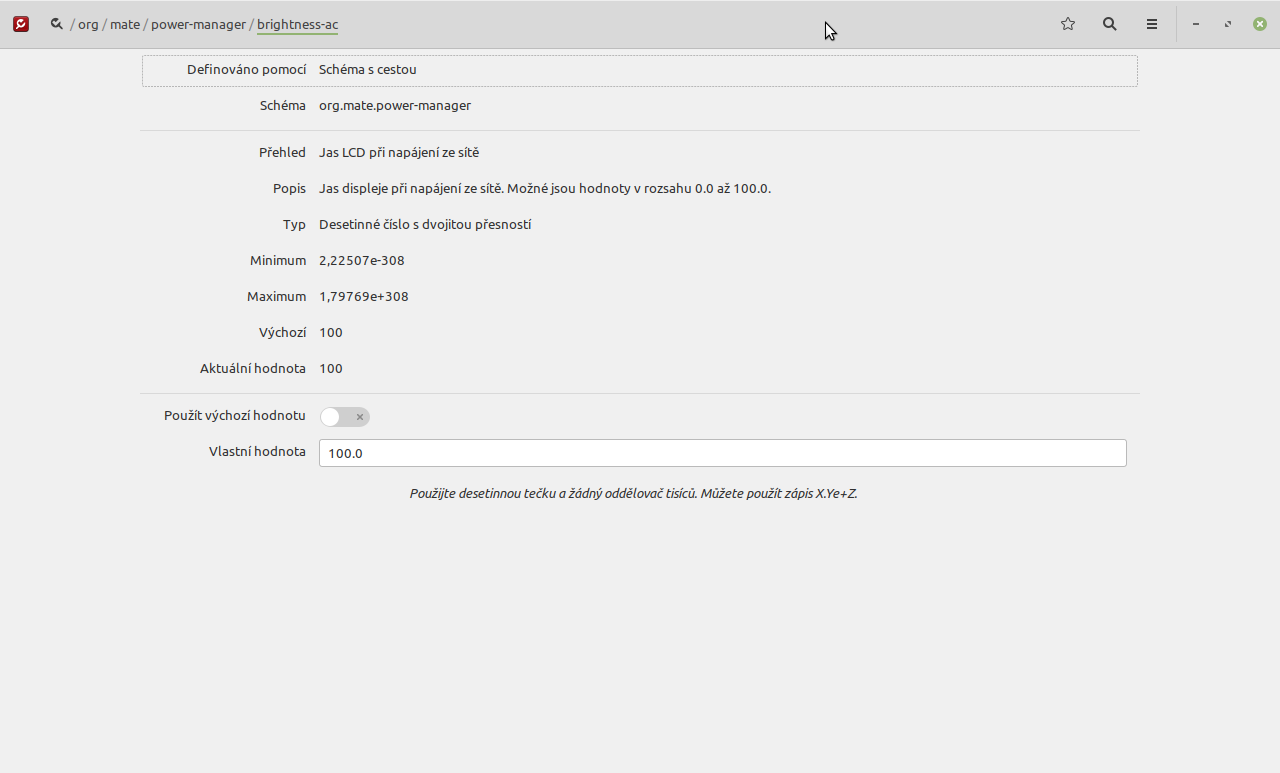The image size is (1280, 773).
Task: Open search with the magnifier icon
Action: (x=1110, y=24)
